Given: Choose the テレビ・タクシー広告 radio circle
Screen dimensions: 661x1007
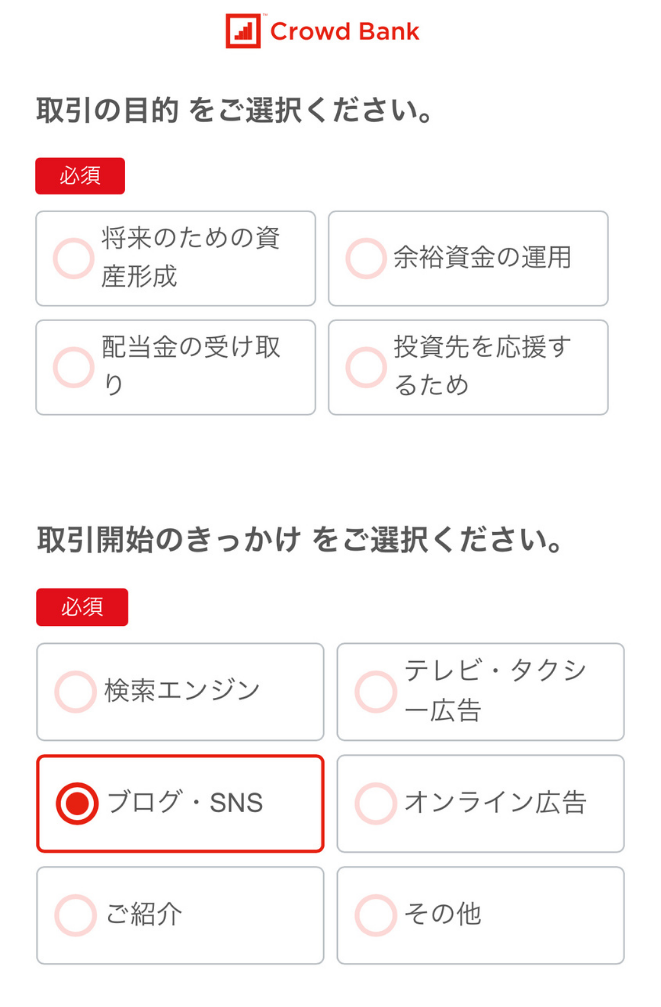Looking at the screenshot, I should [376, 691].
